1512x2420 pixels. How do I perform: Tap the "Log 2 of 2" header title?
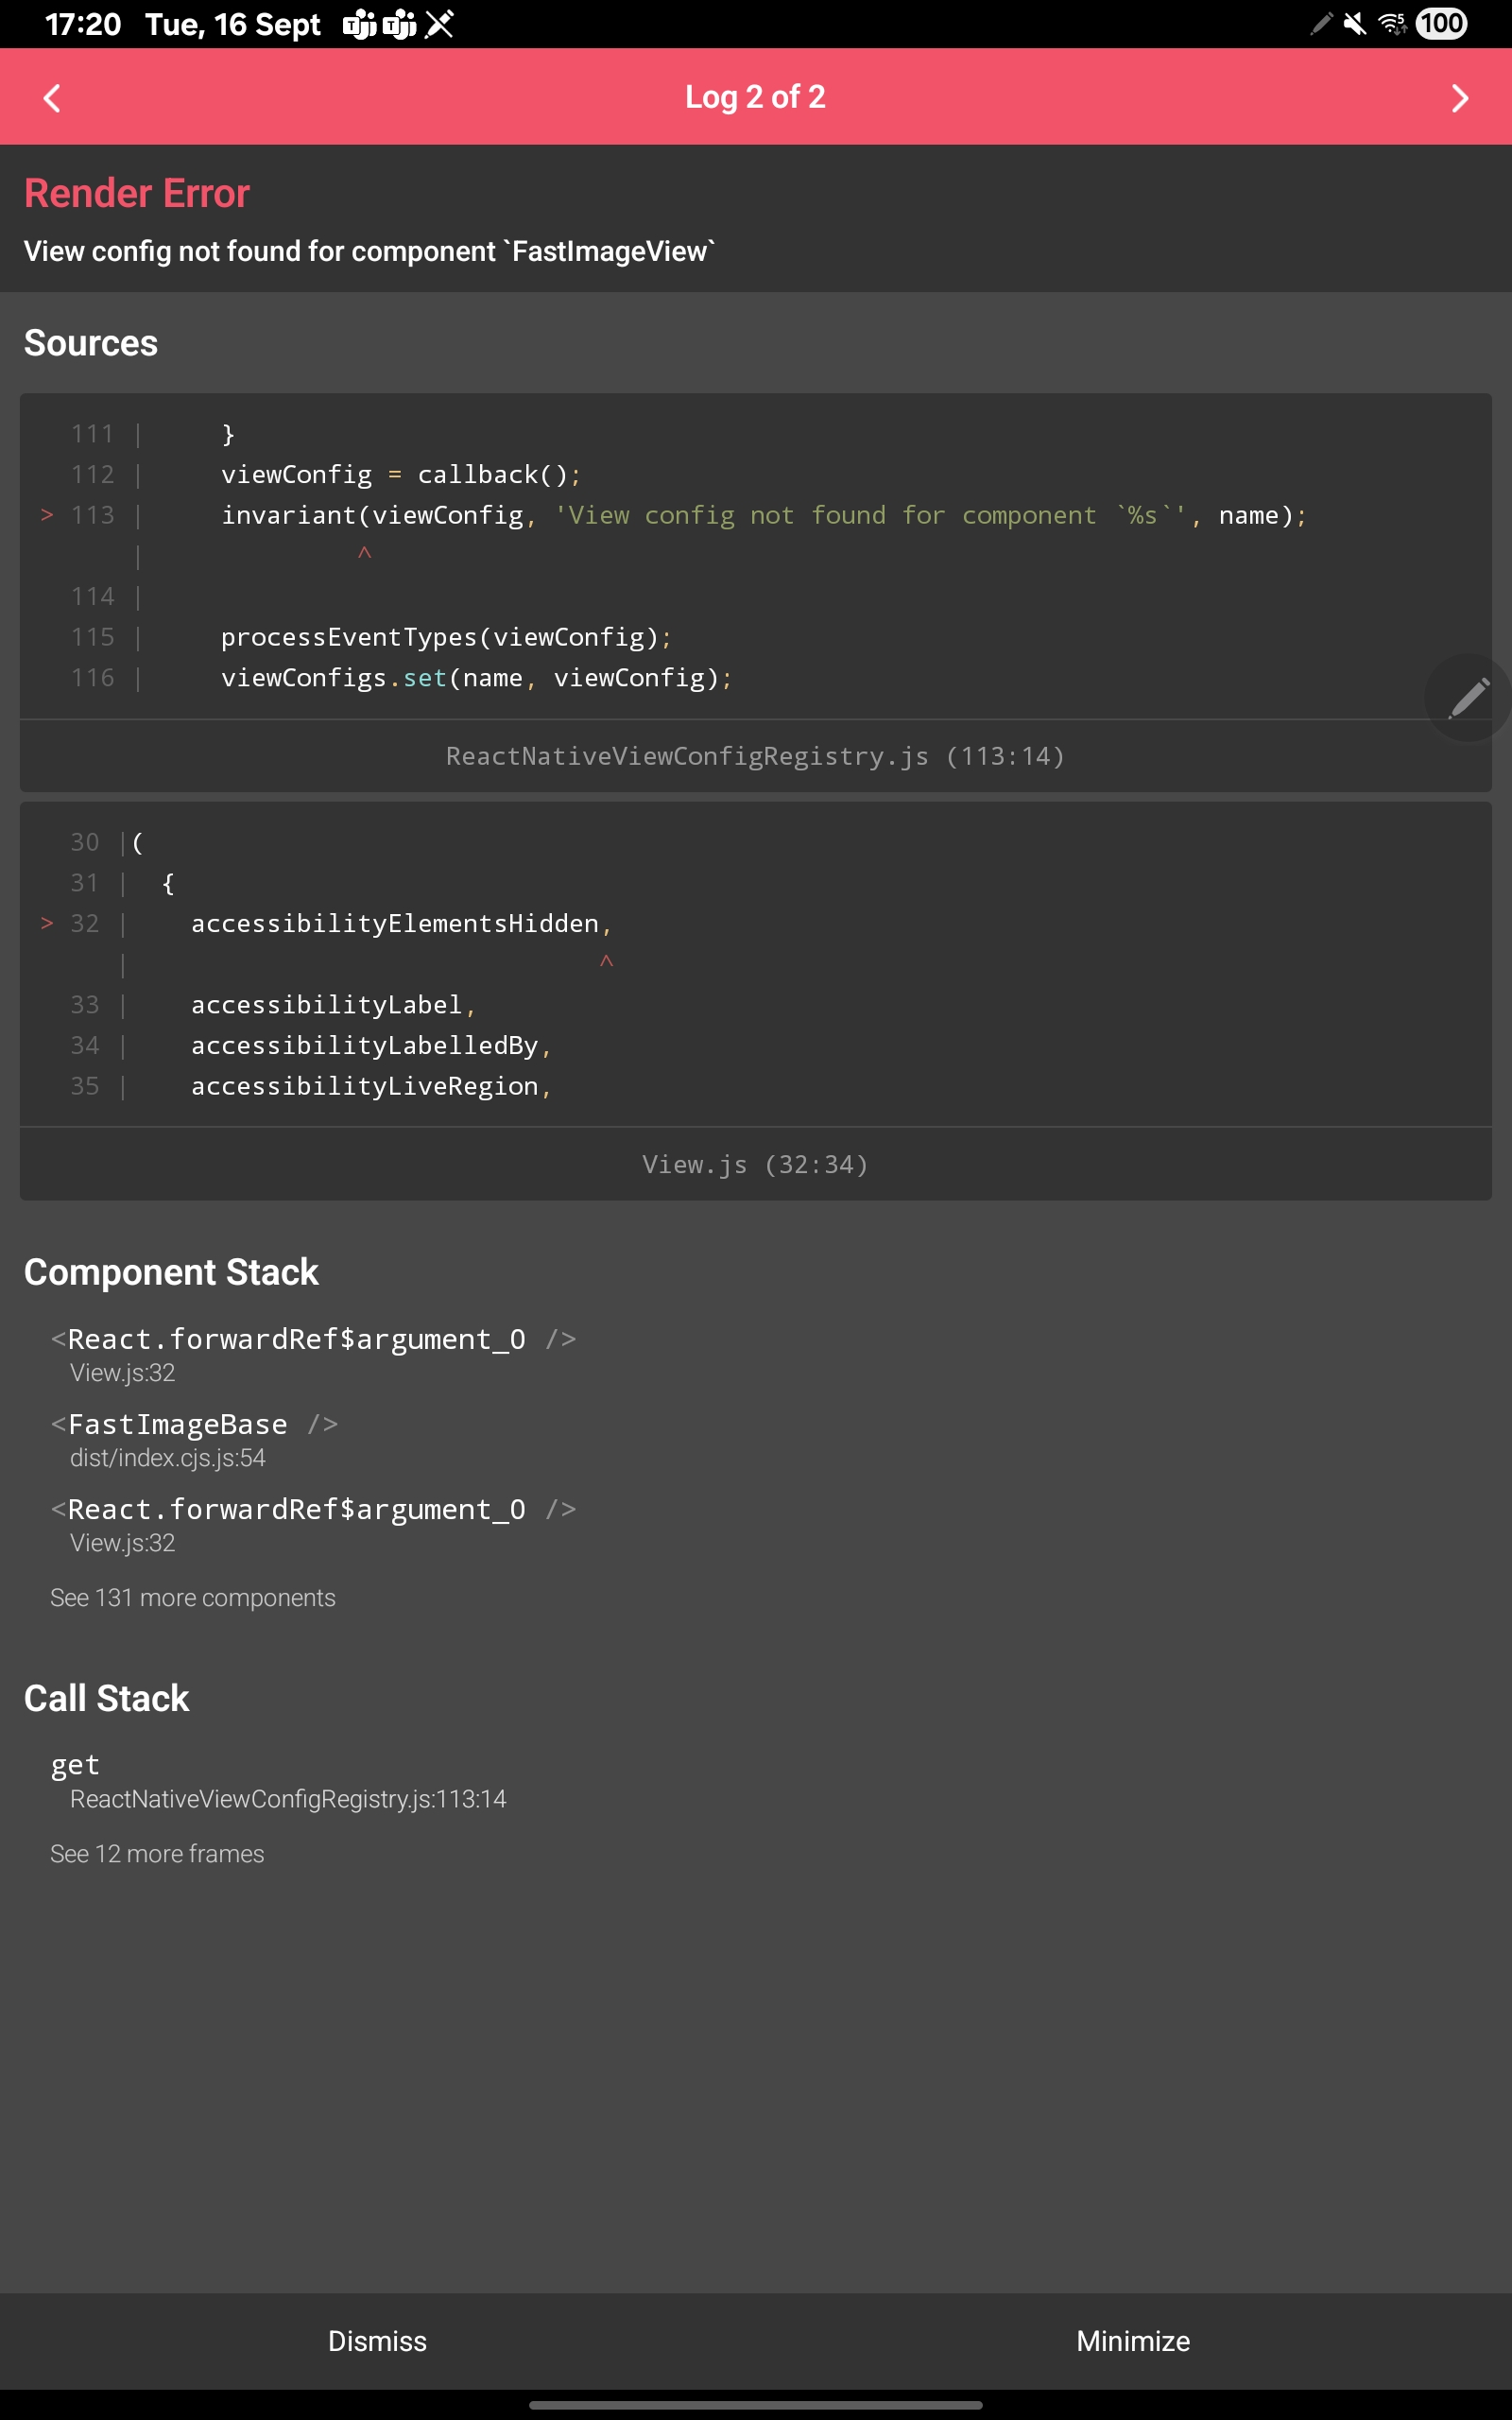click(x=755, y=97)
